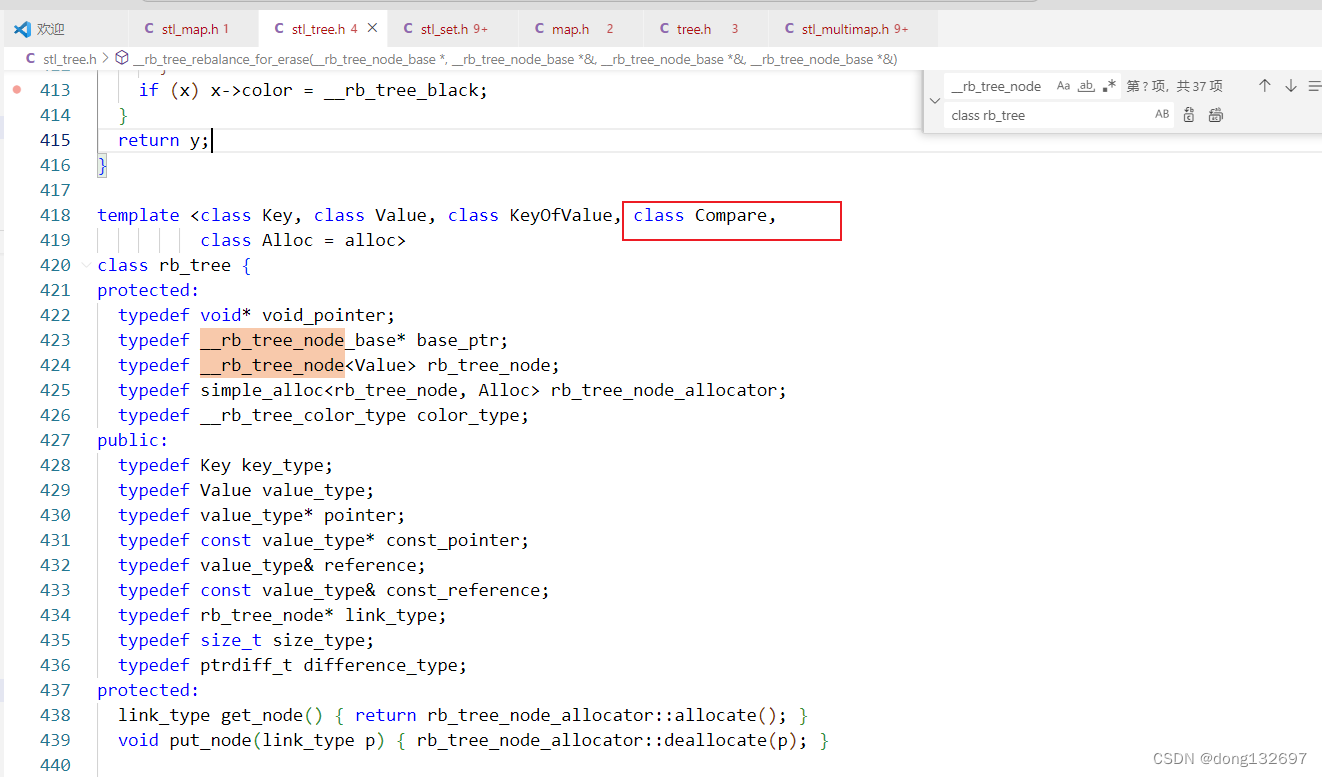Click the match count text 共 37 项
1322x777 pixels.
(1199, 86)
